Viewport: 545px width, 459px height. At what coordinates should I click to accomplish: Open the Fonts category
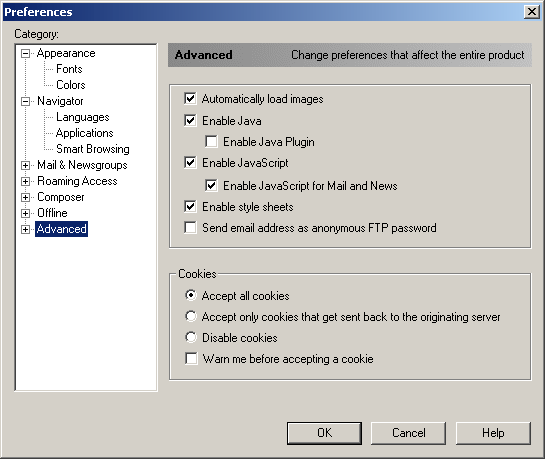click(x=69, y=69)
